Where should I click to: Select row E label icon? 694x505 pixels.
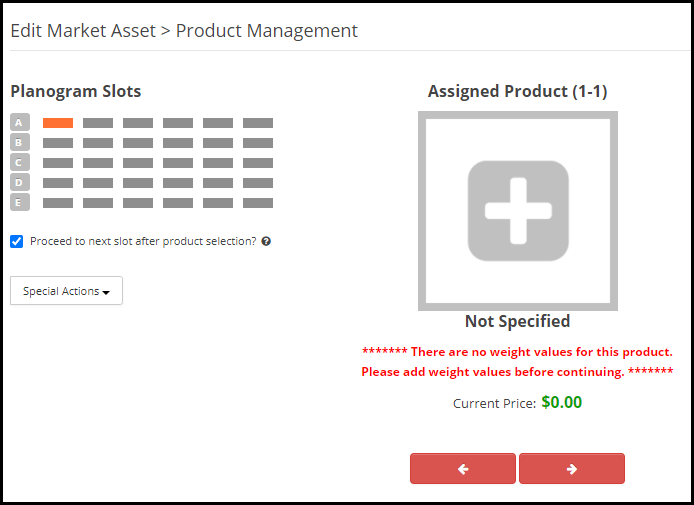[20, 202]
